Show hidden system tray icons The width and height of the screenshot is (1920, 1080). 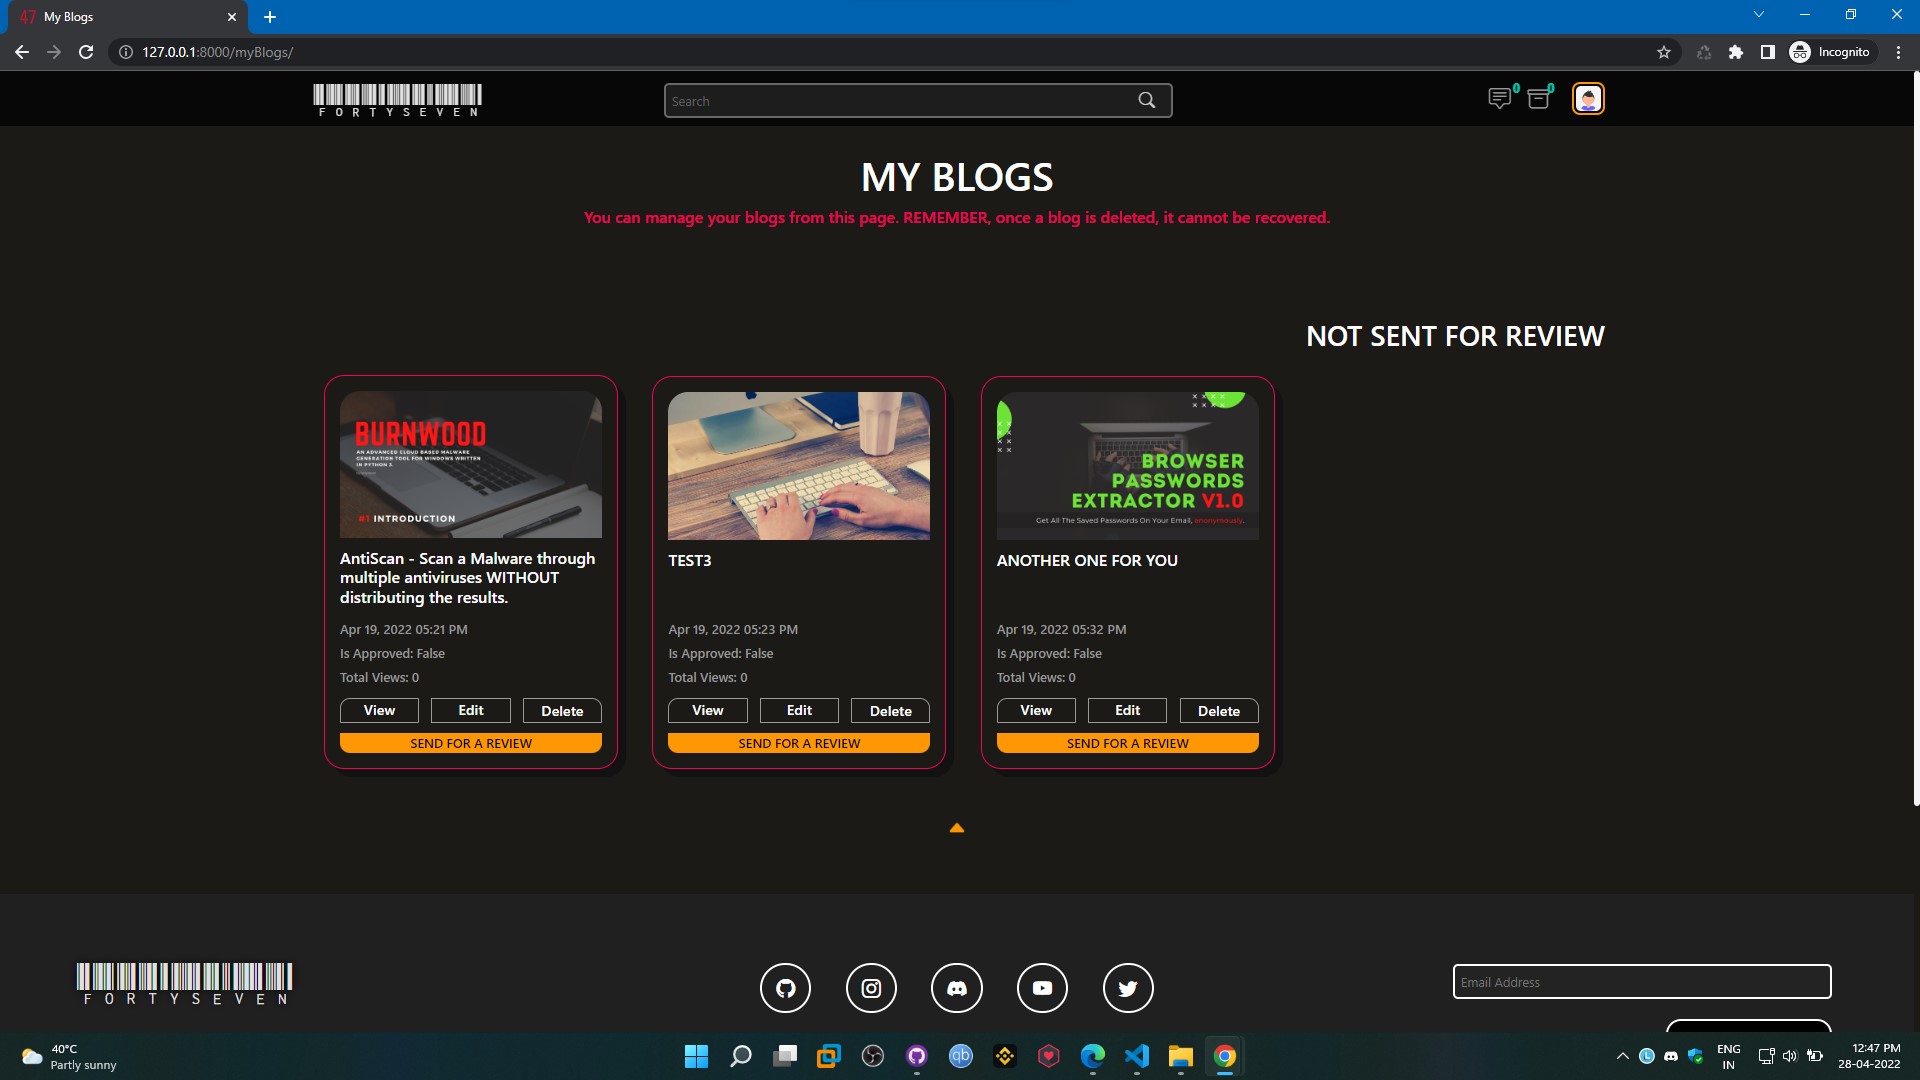1622,1056
